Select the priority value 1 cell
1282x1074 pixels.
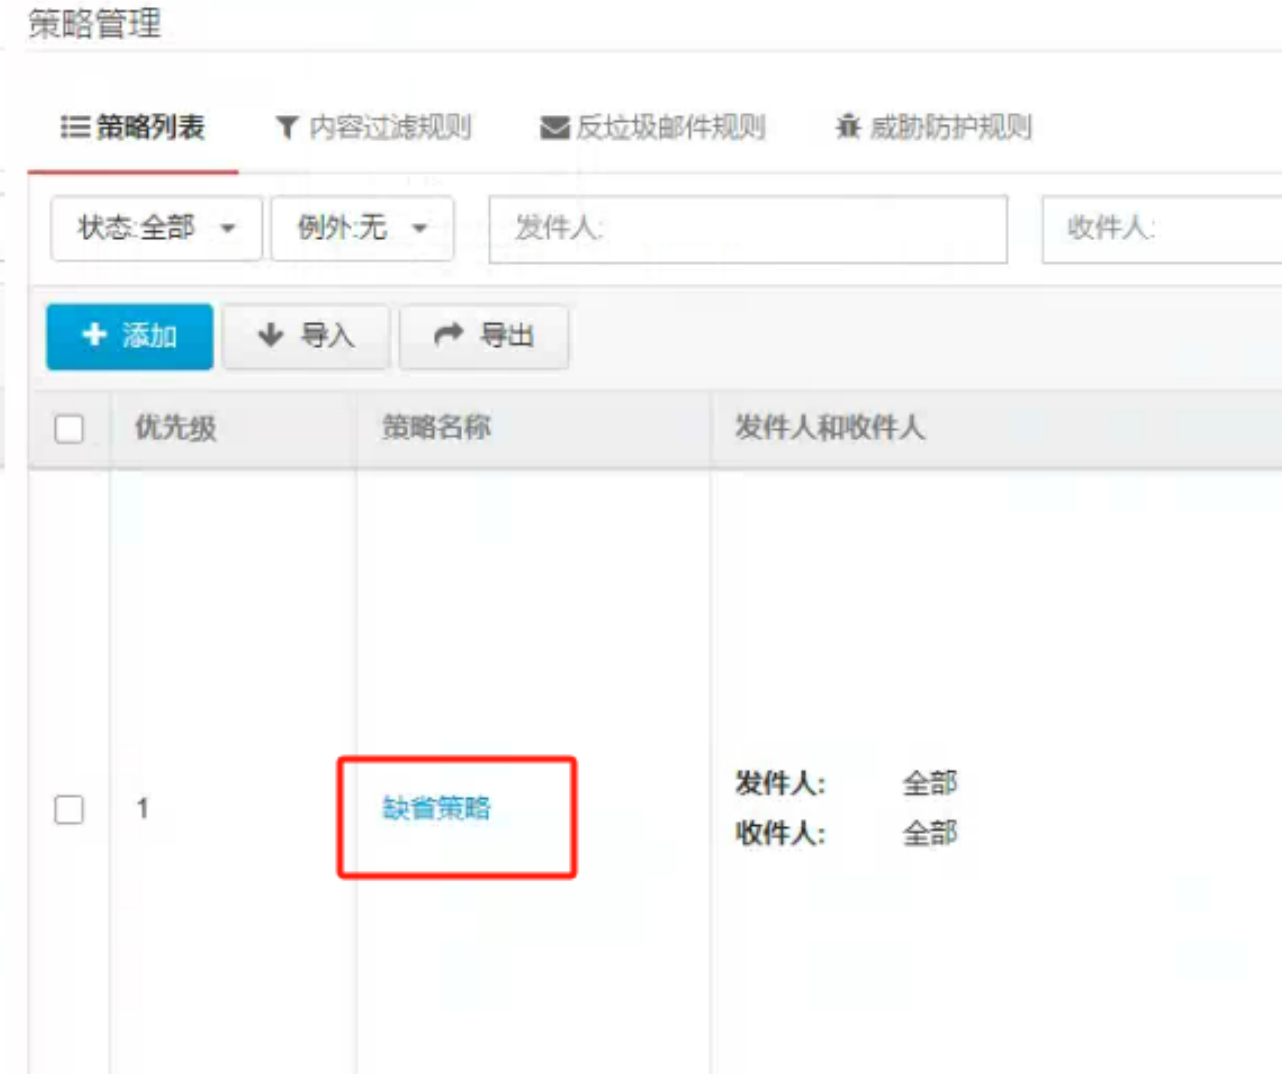tap(143, 808)
